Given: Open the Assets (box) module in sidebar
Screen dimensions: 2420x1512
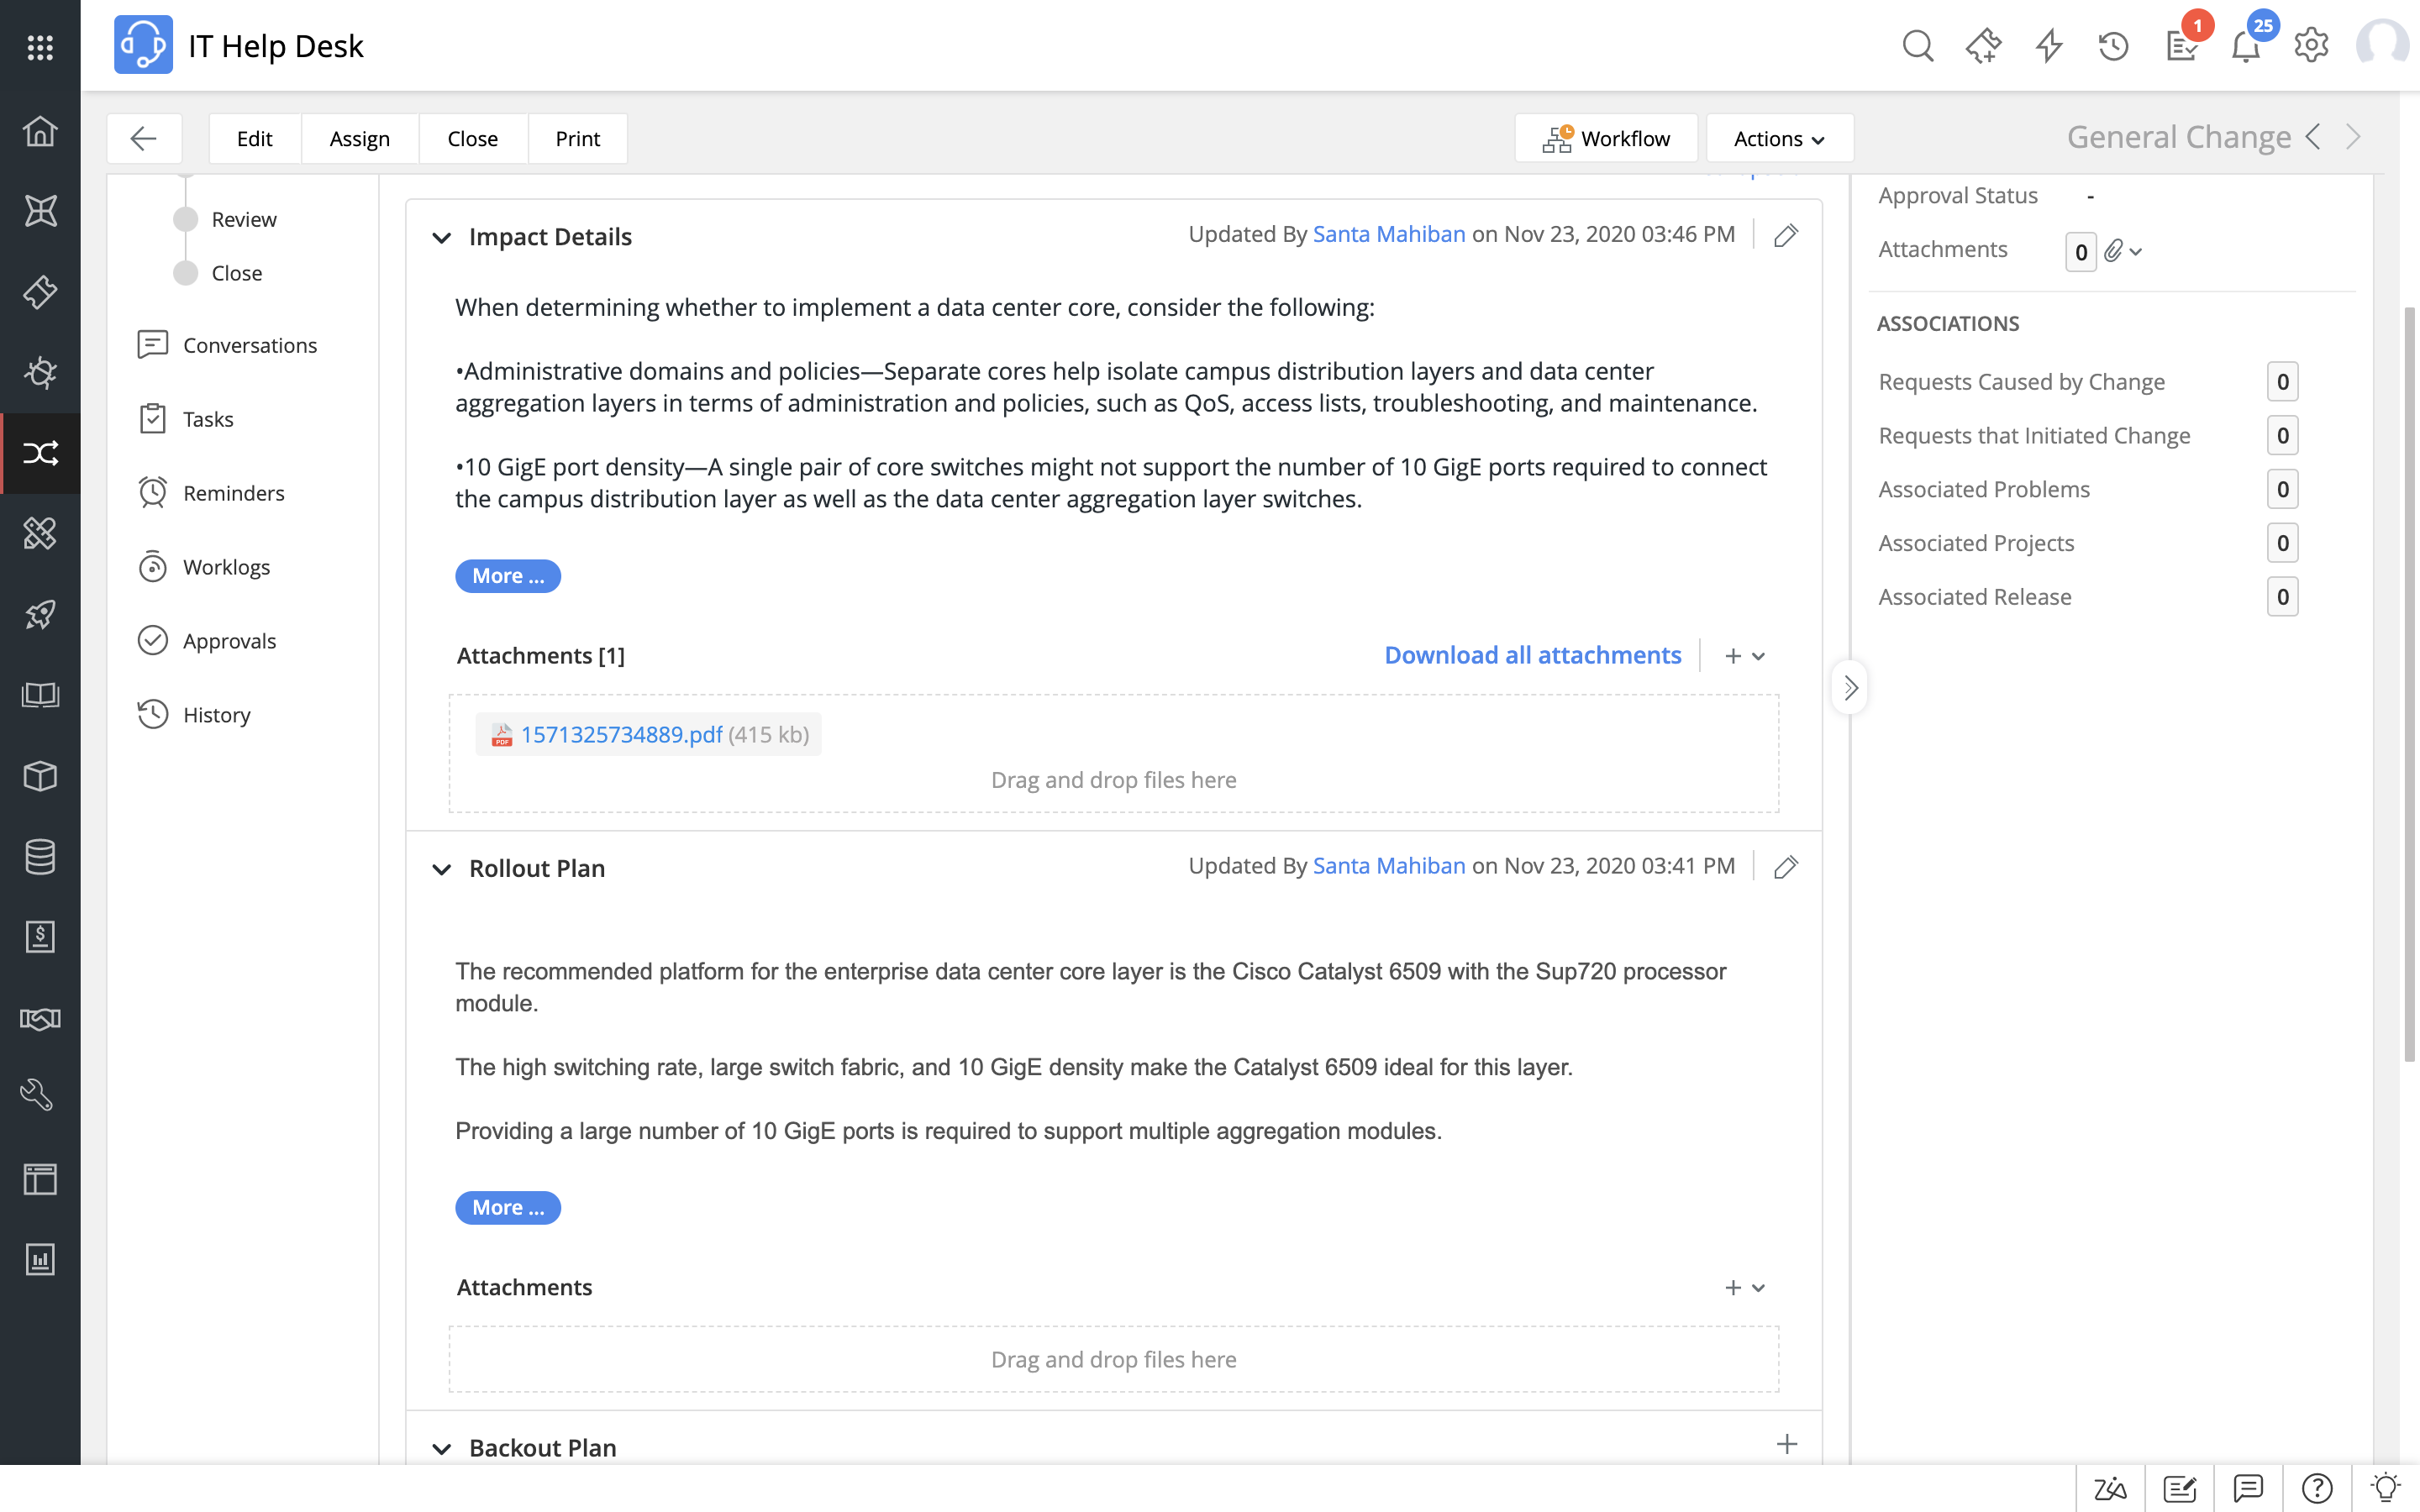Looking at the screenshot, I should tap(40, 777).
